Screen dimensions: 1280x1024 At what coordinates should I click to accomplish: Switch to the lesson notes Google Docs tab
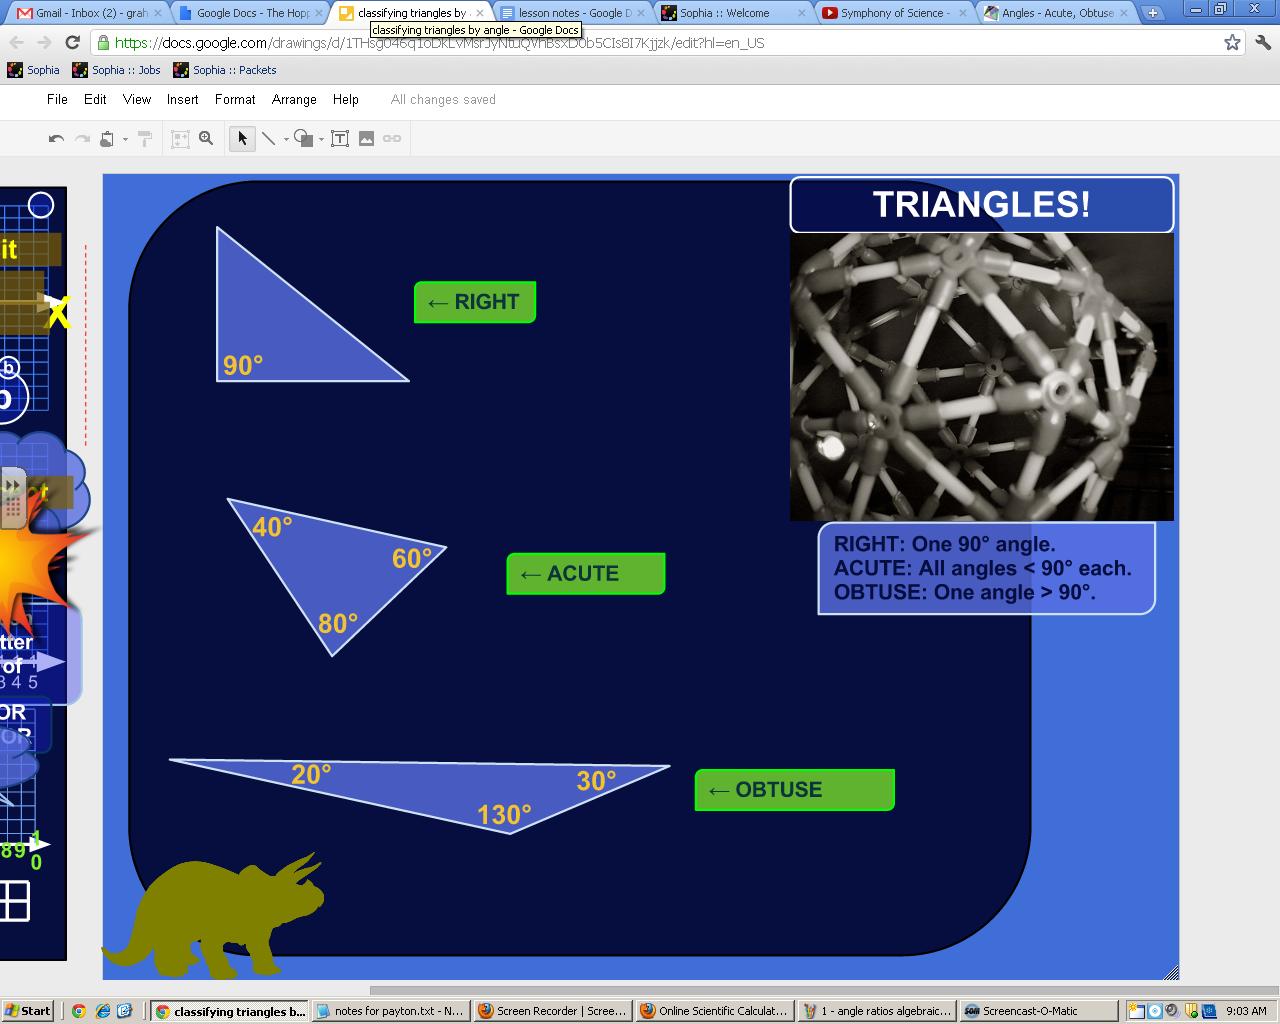tap(571, 13)
